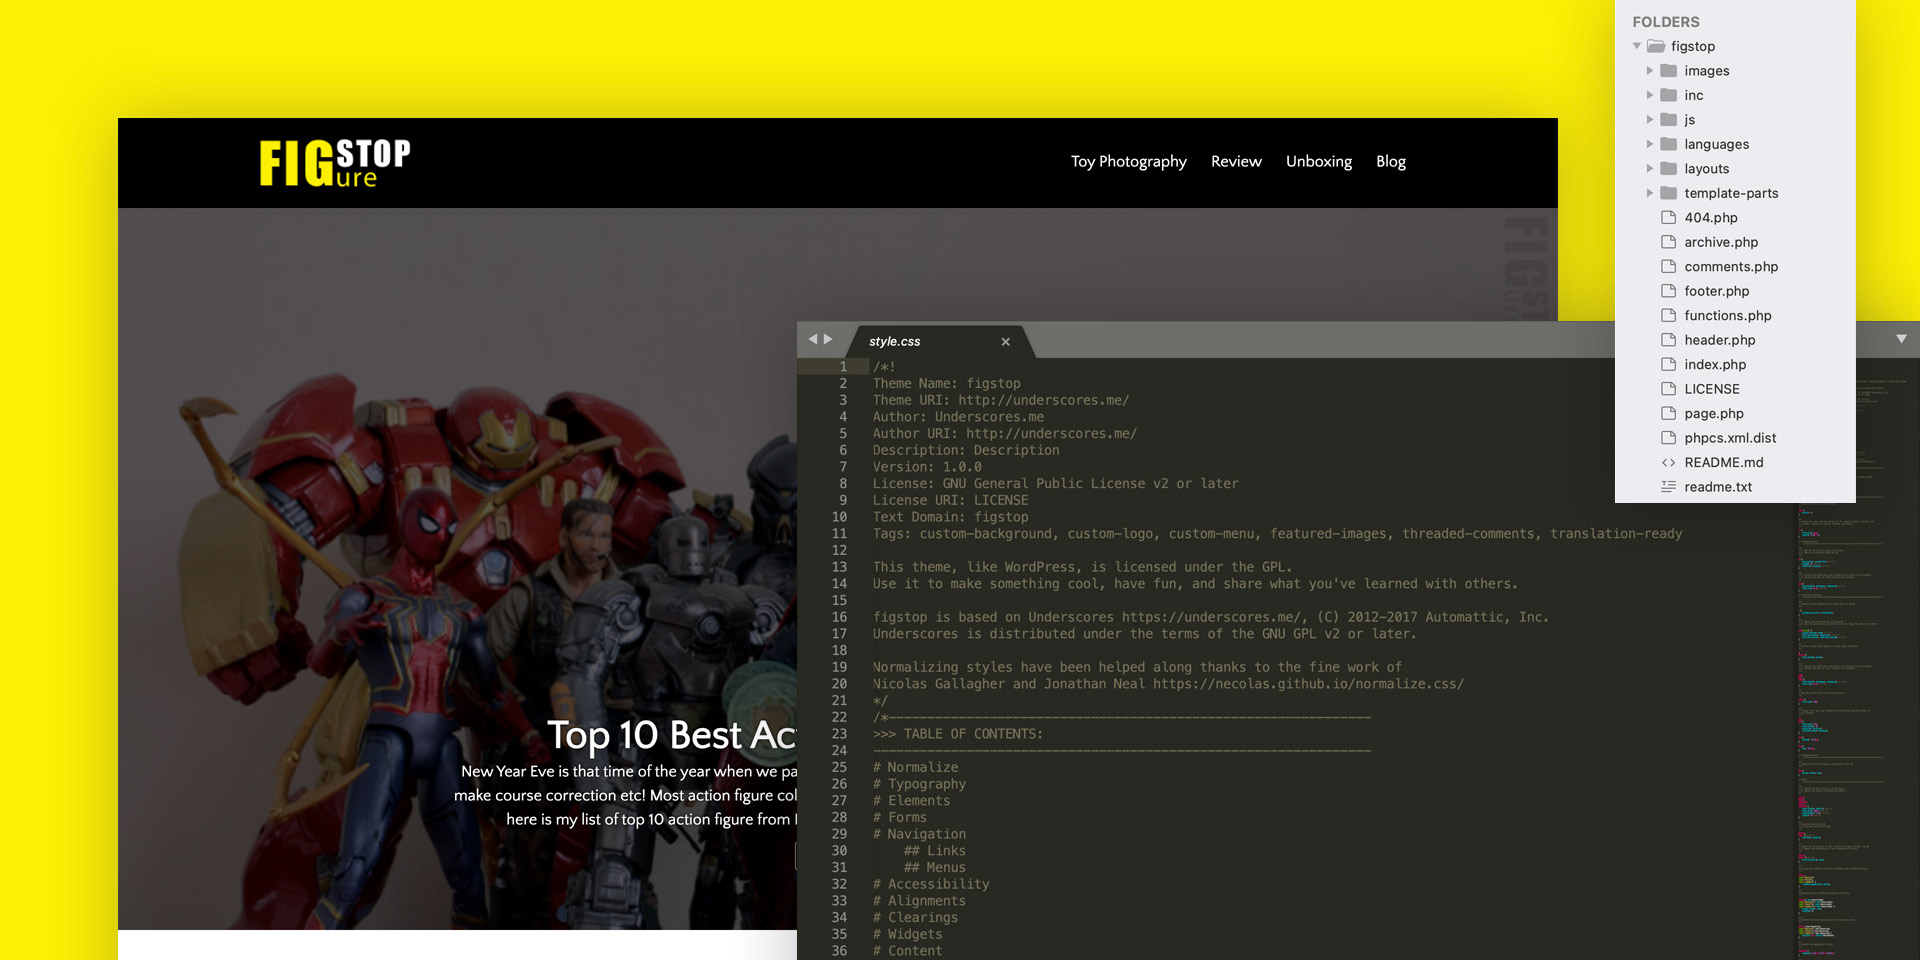
Task: Click the folder icon beside template-parts
Action: (x=1668, y=193)
